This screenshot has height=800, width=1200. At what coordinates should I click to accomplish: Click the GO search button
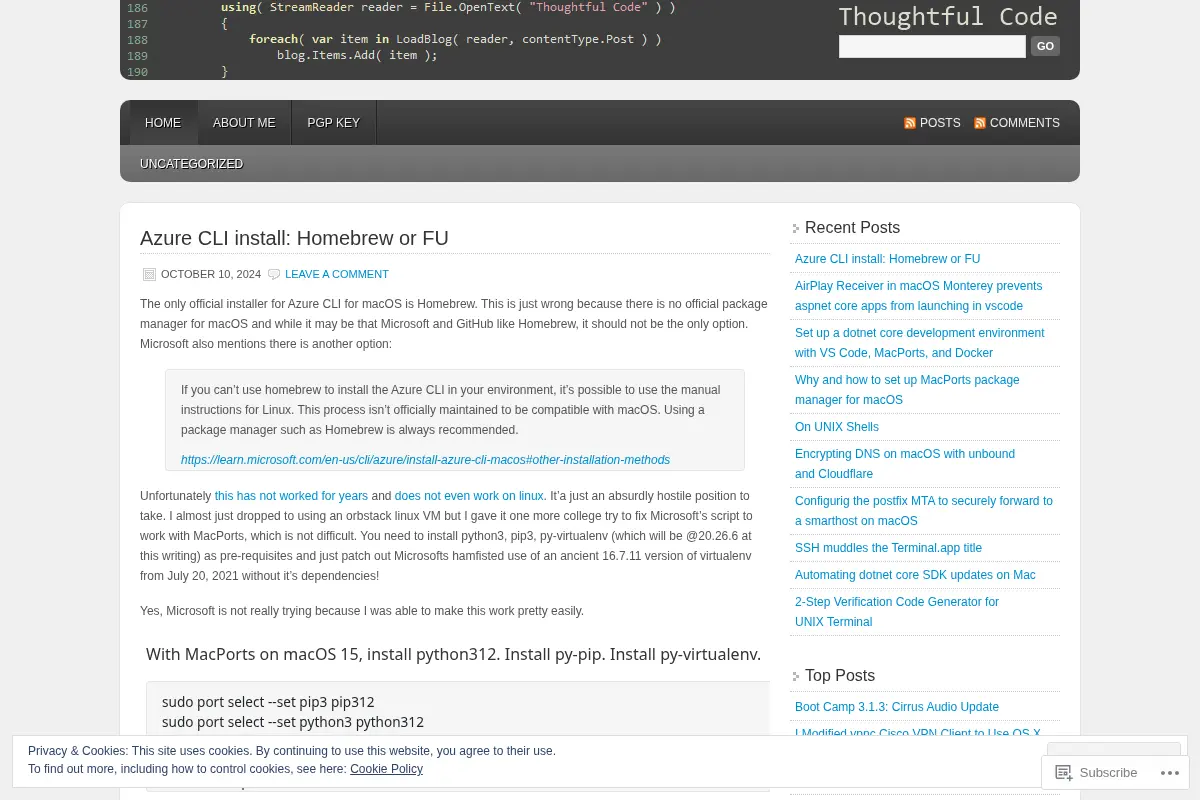coord(1045,46)
